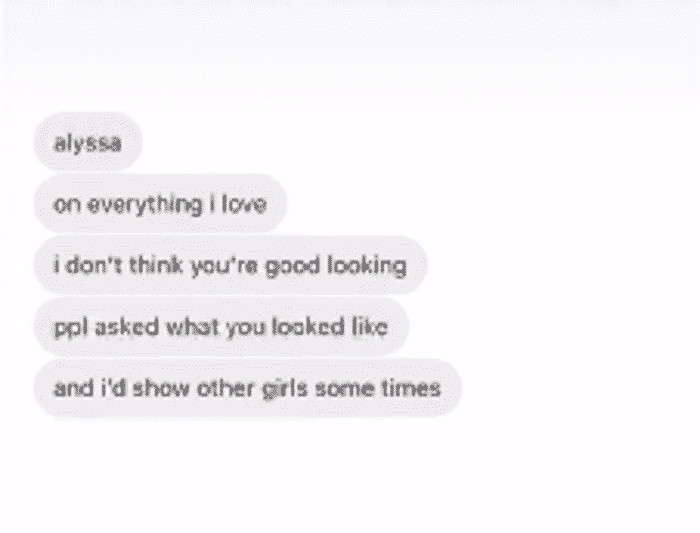Click the word "looking" in the third message
The width and height of the screenshot is (700, 533).
pos(370,266)
